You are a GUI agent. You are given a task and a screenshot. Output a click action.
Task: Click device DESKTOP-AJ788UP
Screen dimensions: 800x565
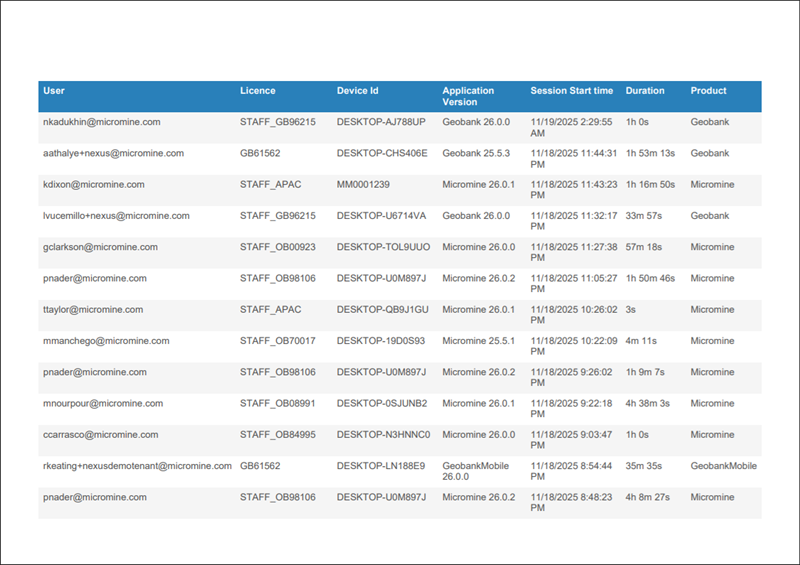click(x=381, y=122)
